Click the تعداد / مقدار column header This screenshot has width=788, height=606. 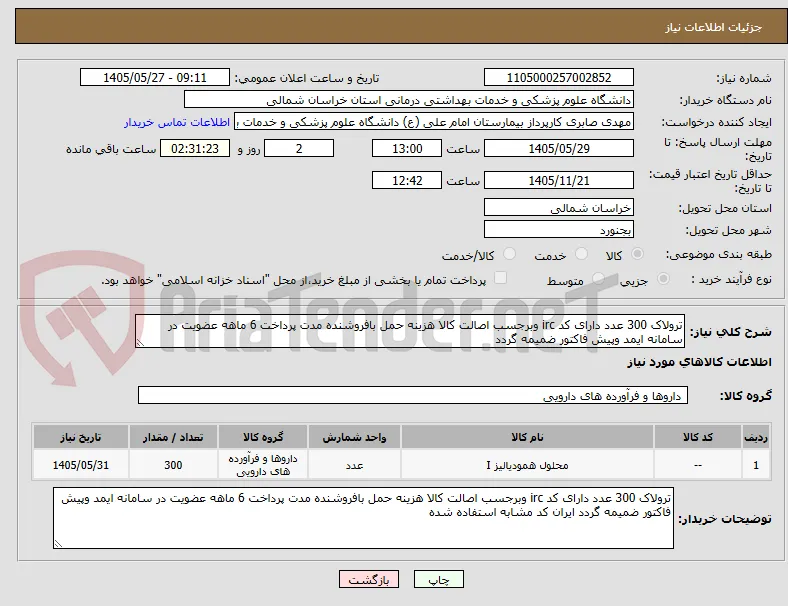173,437
